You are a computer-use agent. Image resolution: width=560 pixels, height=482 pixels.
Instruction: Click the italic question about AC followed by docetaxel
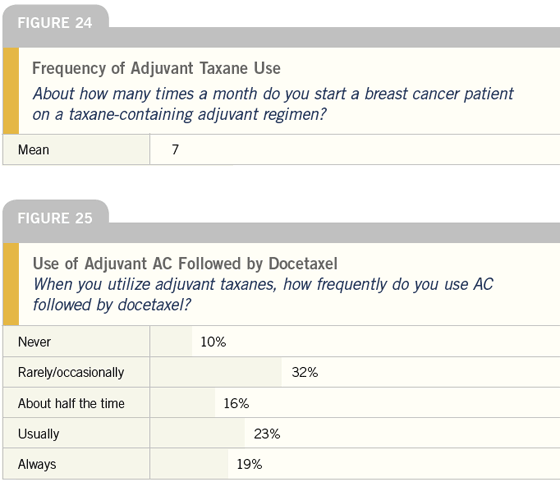tap(263, 295)
